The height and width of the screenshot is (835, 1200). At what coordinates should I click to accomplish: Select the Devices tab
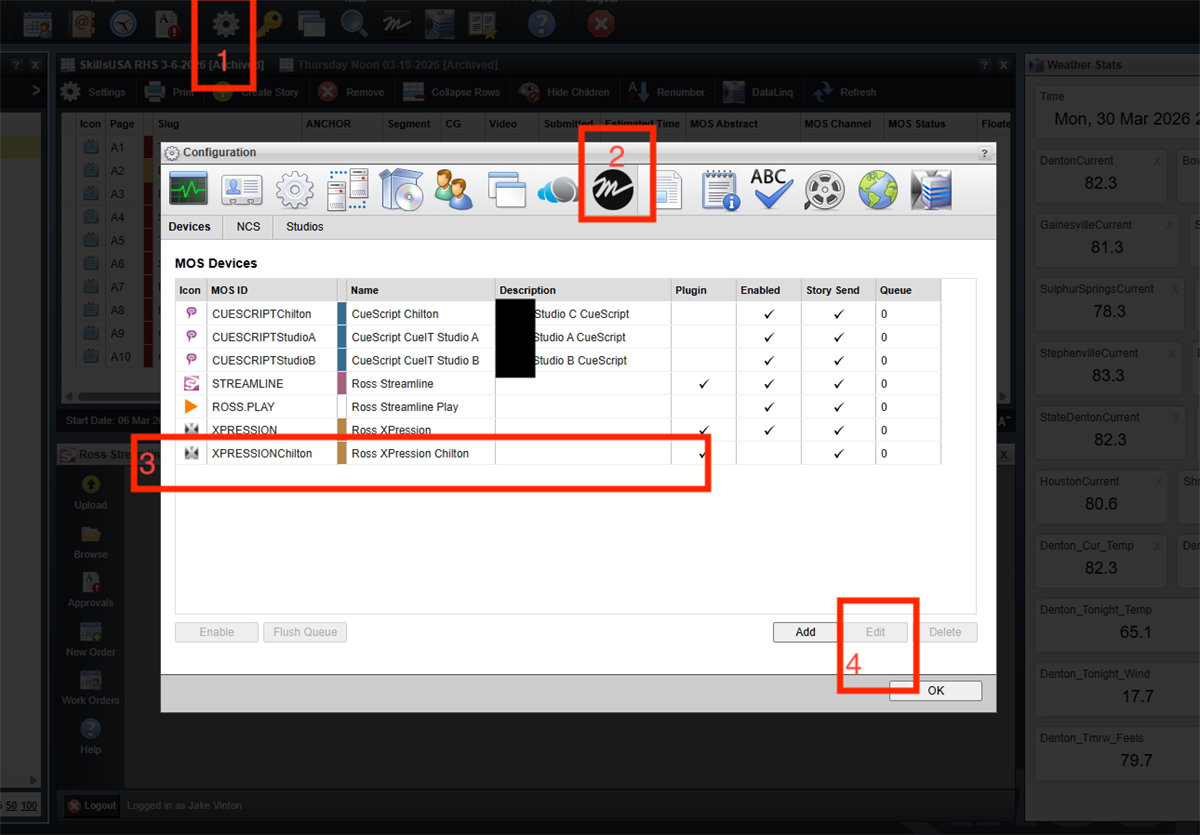point(190,227)
